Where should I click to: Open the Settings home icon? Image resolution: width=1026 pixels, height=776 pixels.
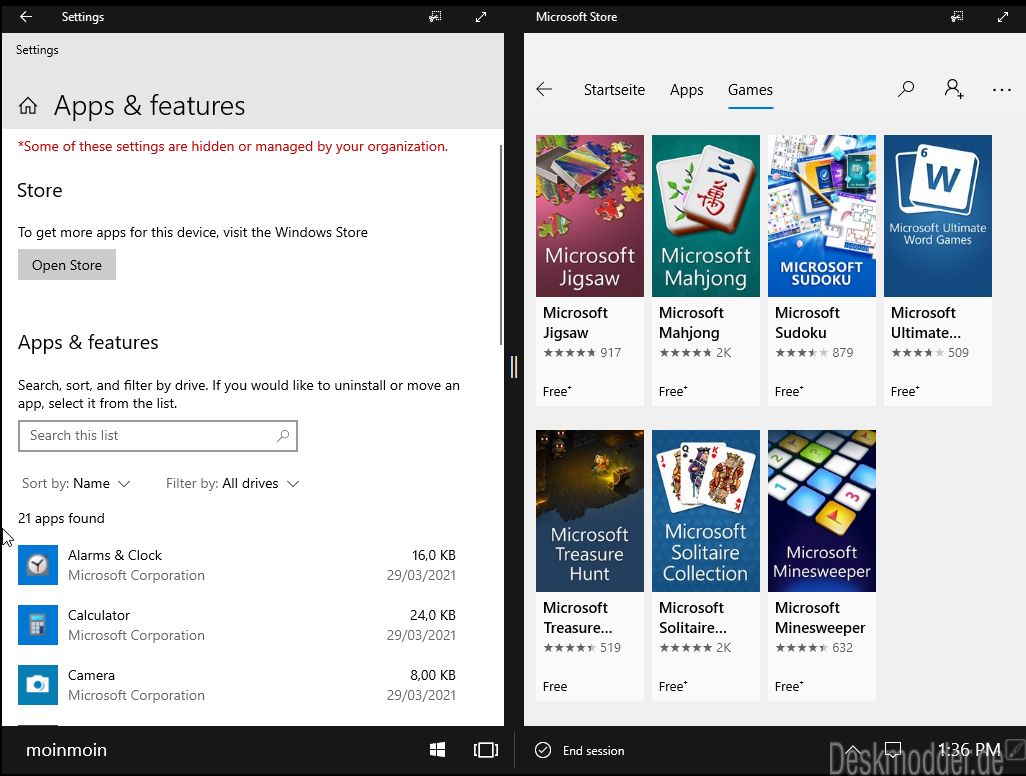click(27, 105)
